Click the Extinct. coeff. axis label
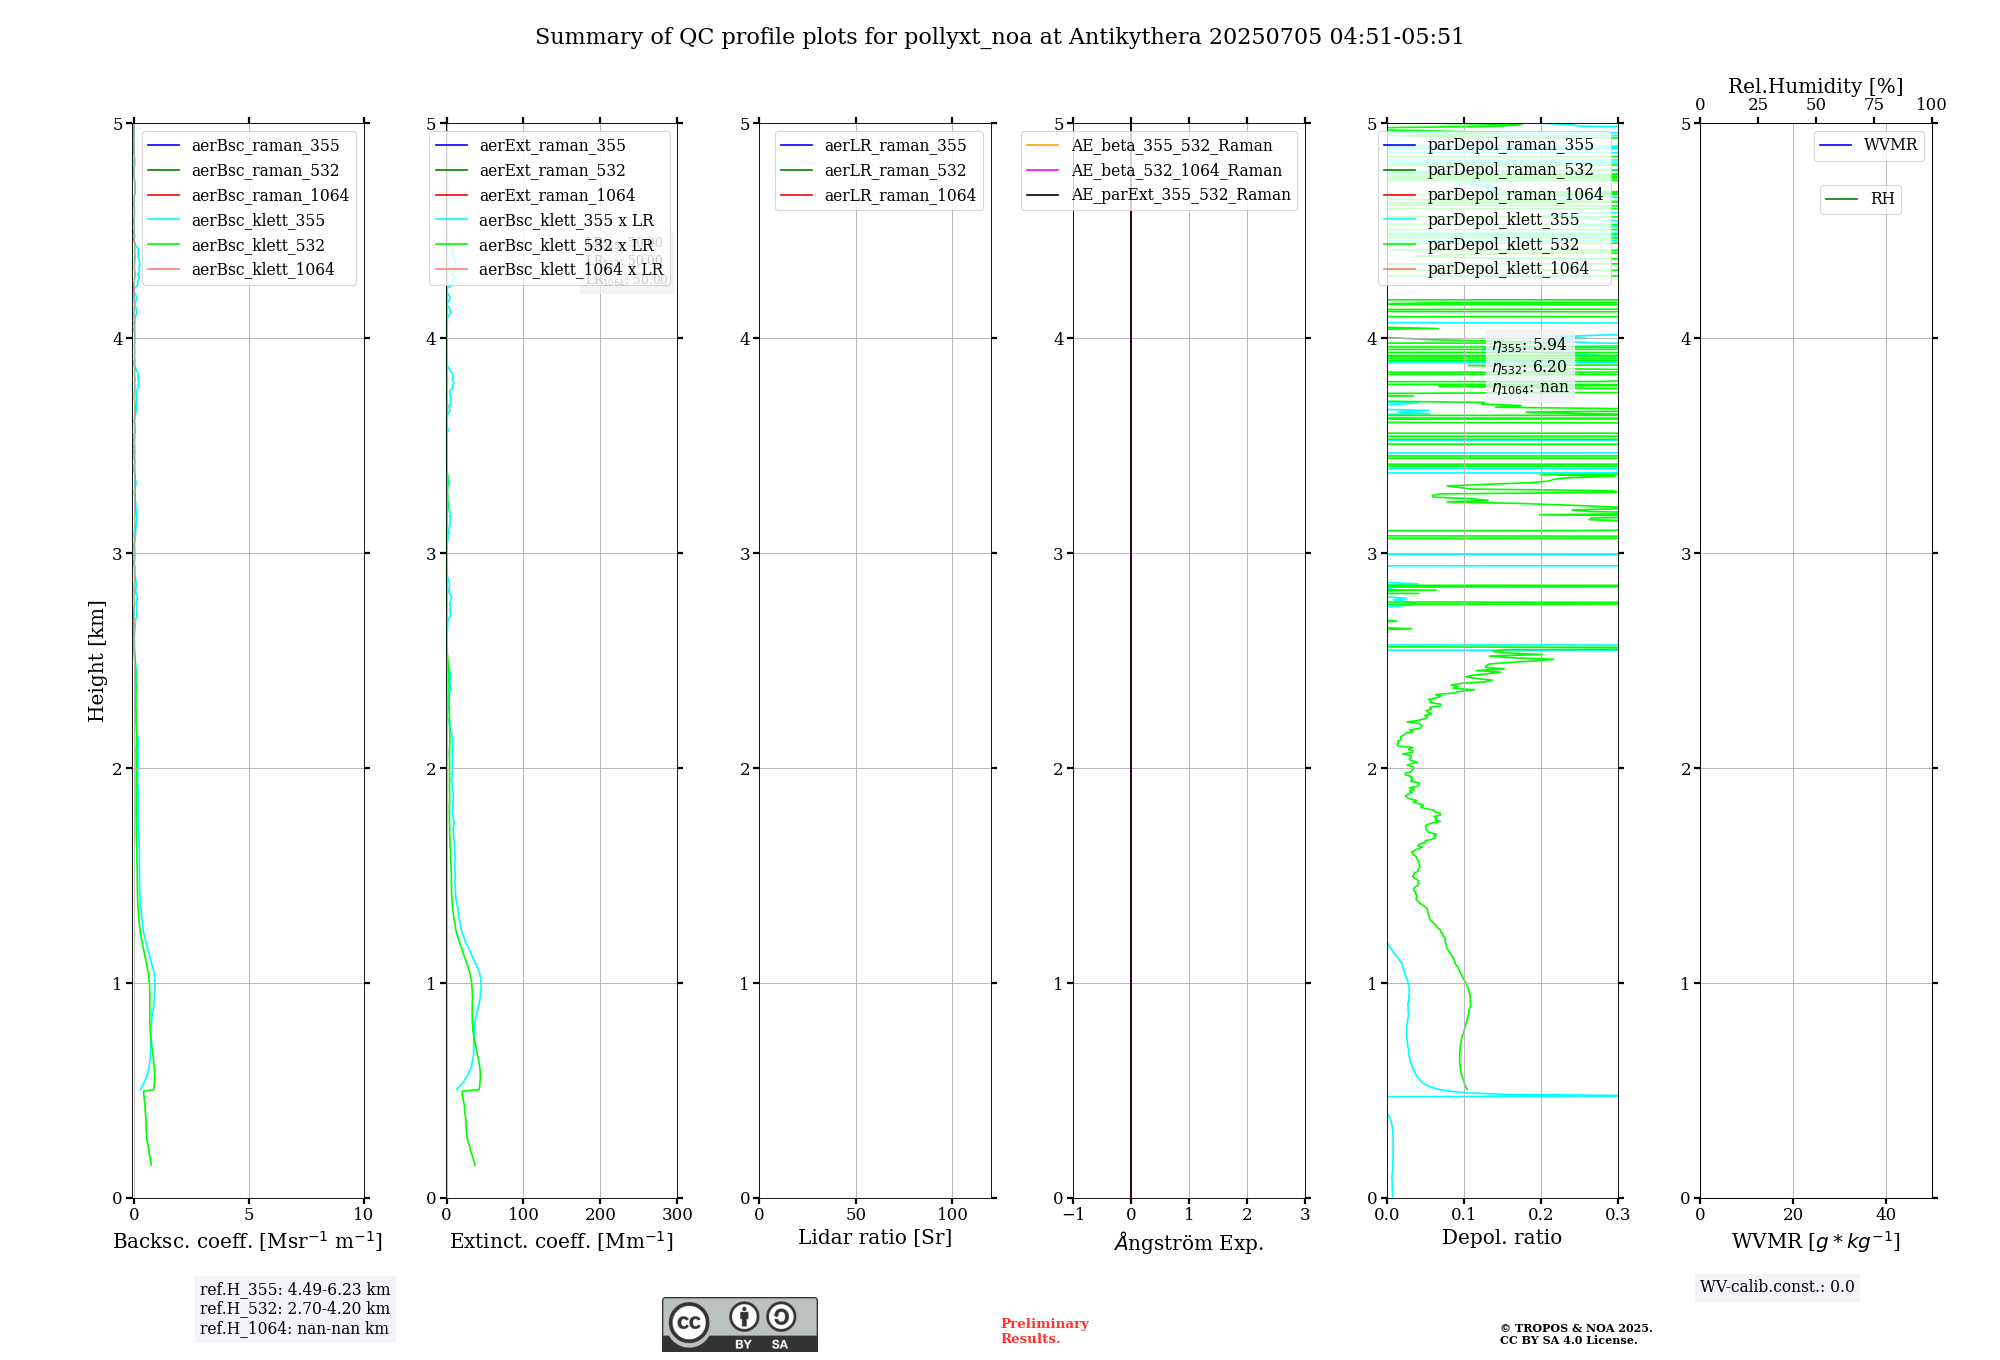Screen dimensions: 2000x1360 [x=562, y=1241]
